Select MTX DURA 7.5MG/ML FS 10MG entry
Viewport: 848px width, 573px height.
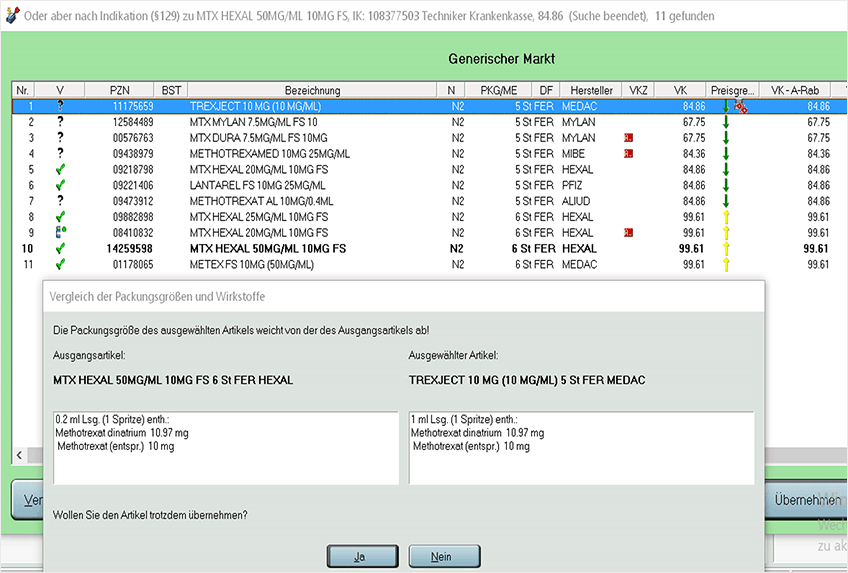(x=258, y=138)
